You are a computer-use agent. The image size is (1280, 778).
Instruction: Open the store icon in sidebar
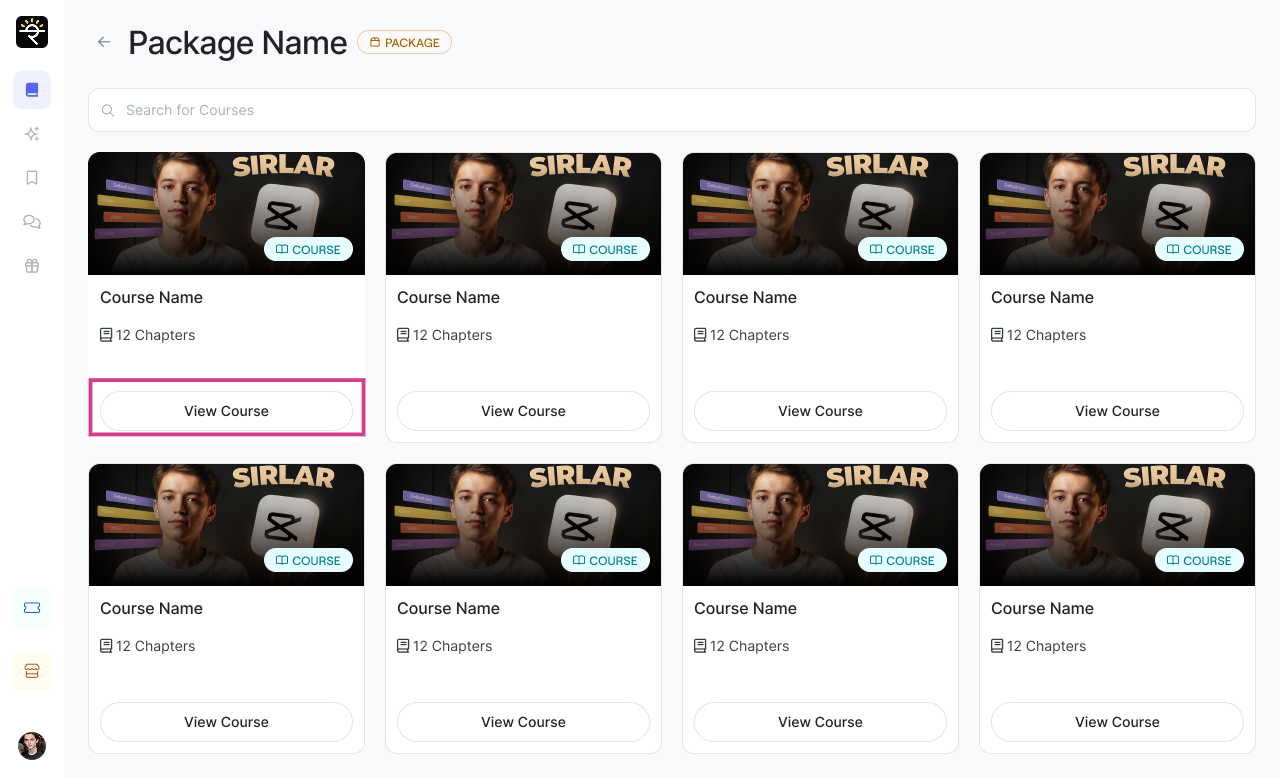[32, 671]
